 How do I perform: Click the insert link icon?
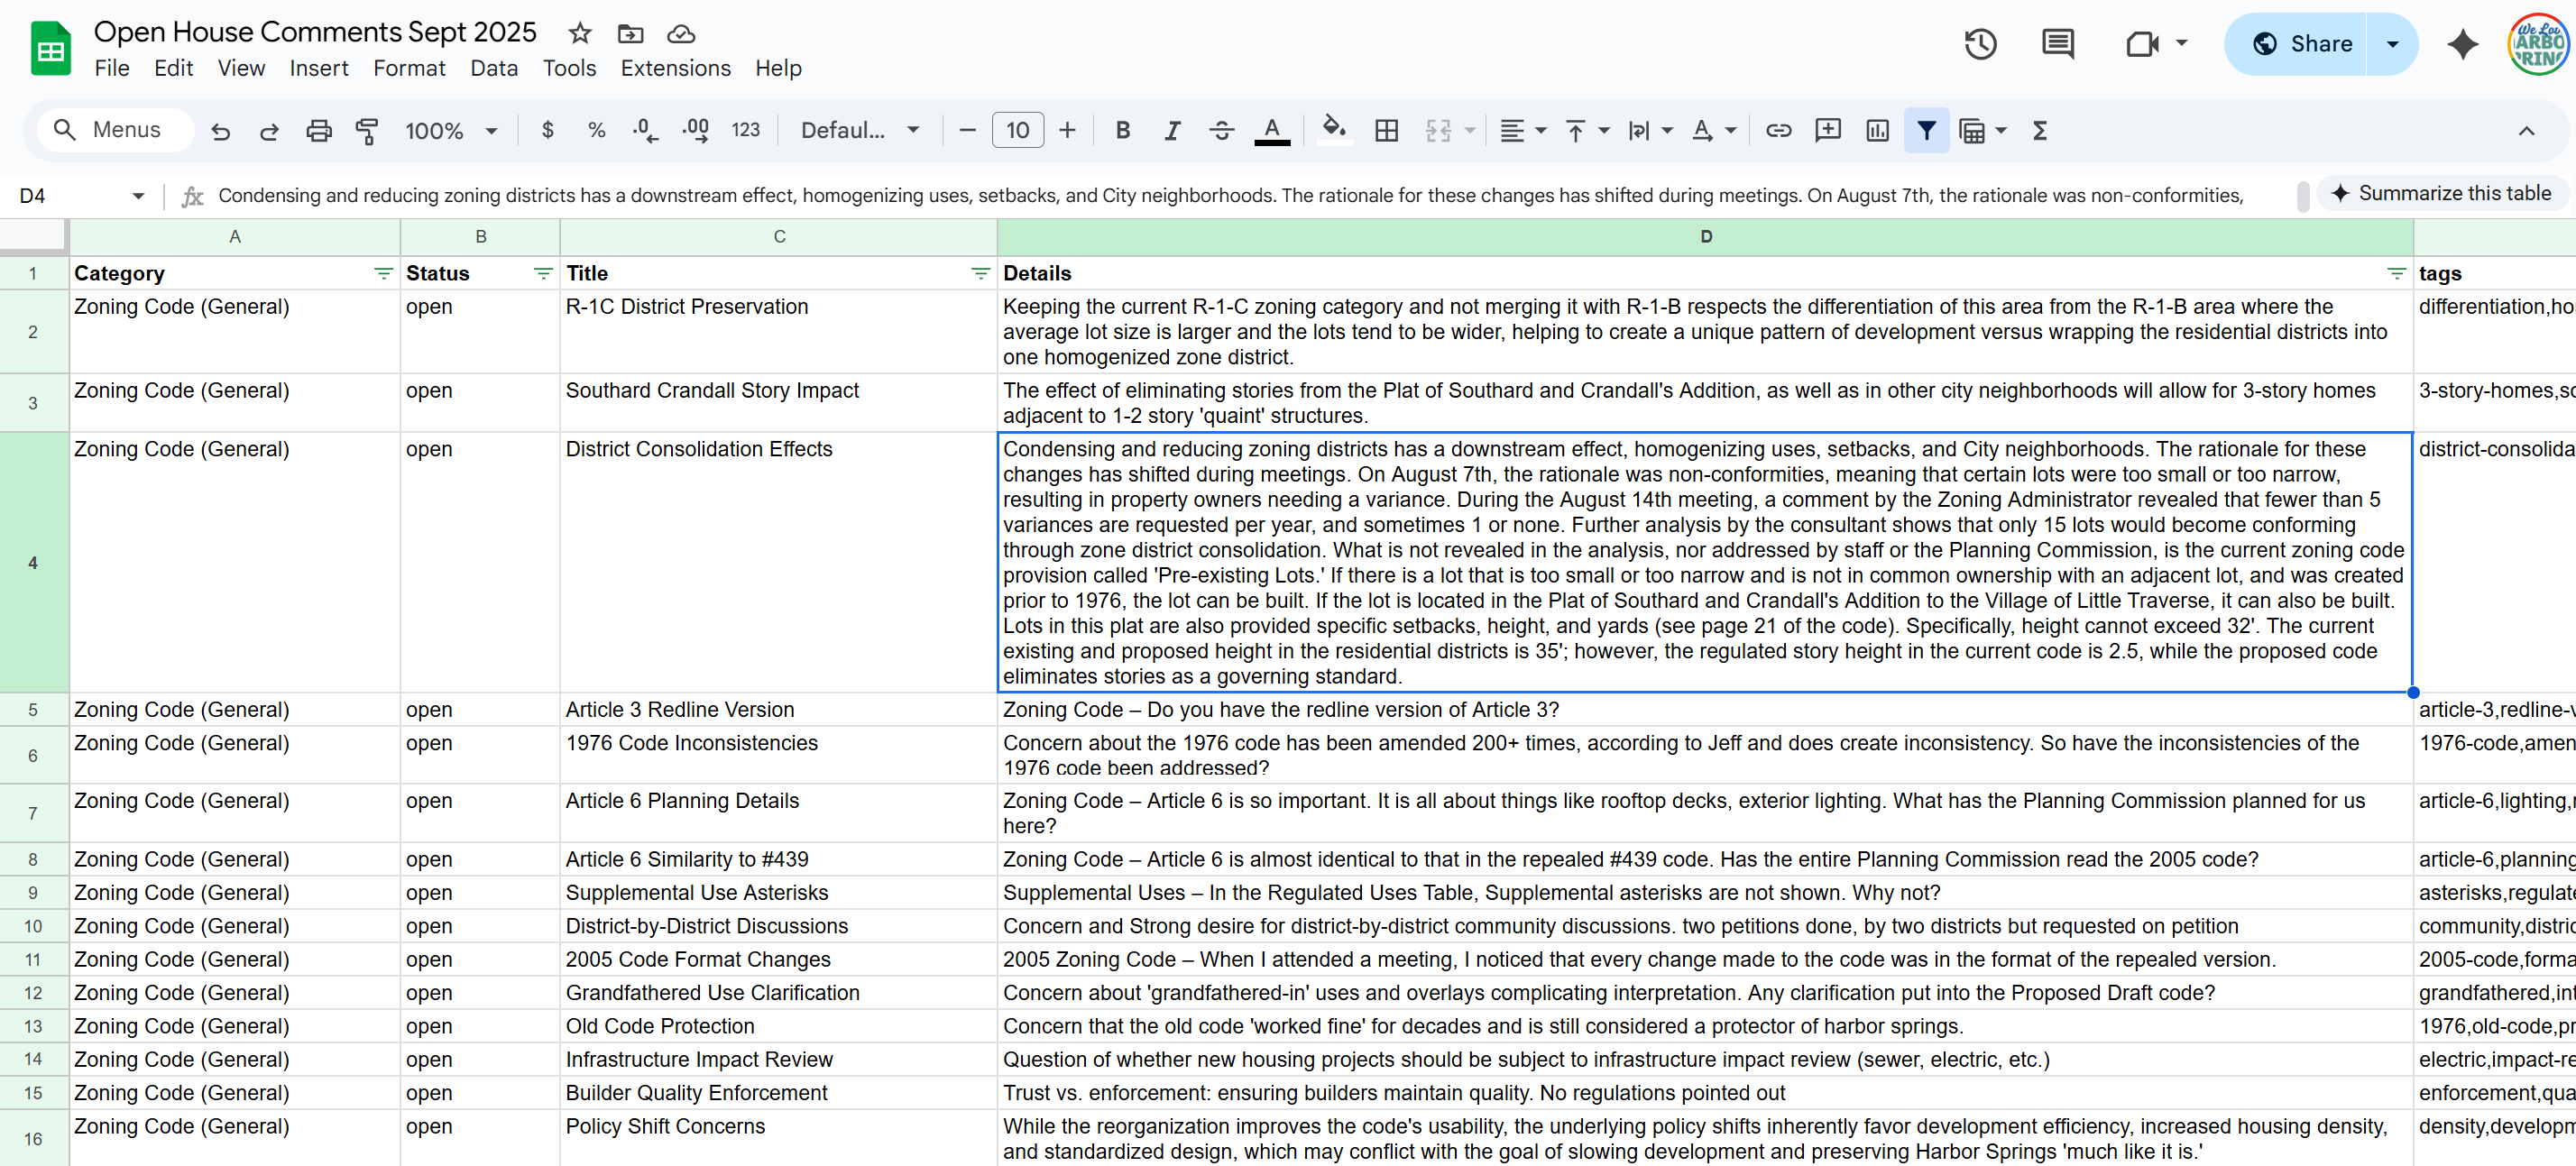click(x=1777, y=130)
